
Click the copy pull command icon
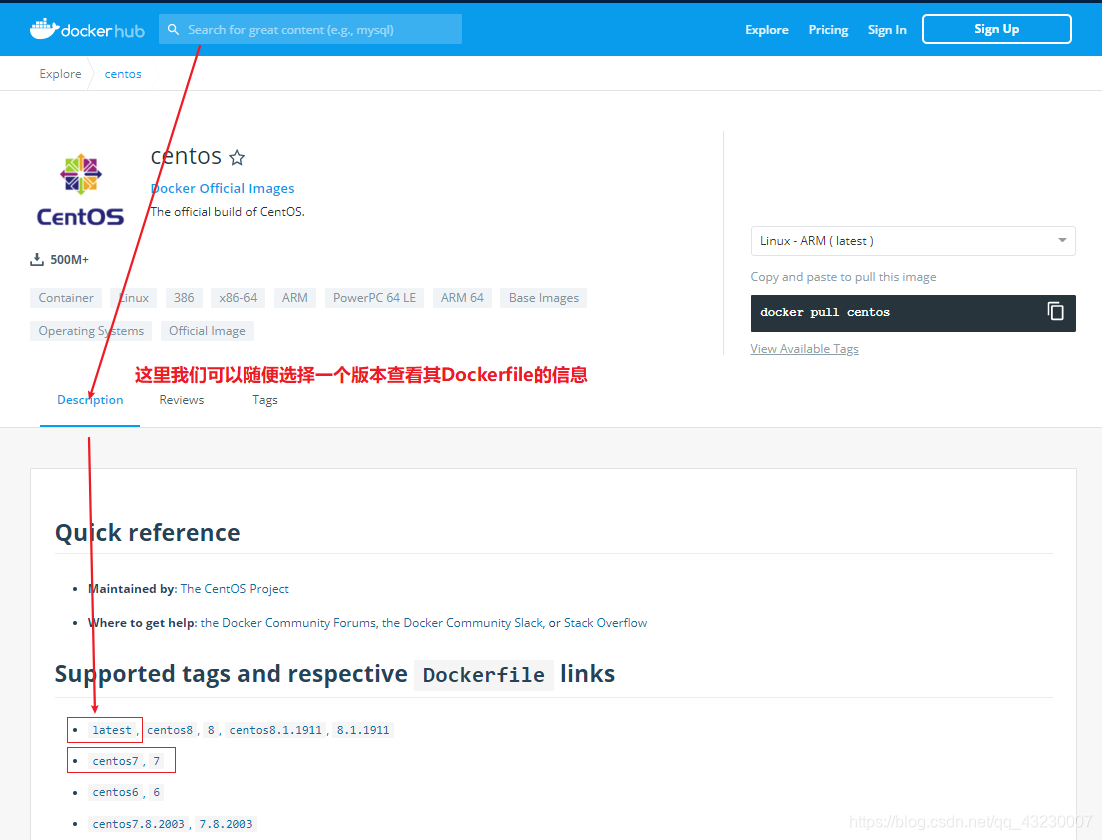click(x=1055, y=311)
